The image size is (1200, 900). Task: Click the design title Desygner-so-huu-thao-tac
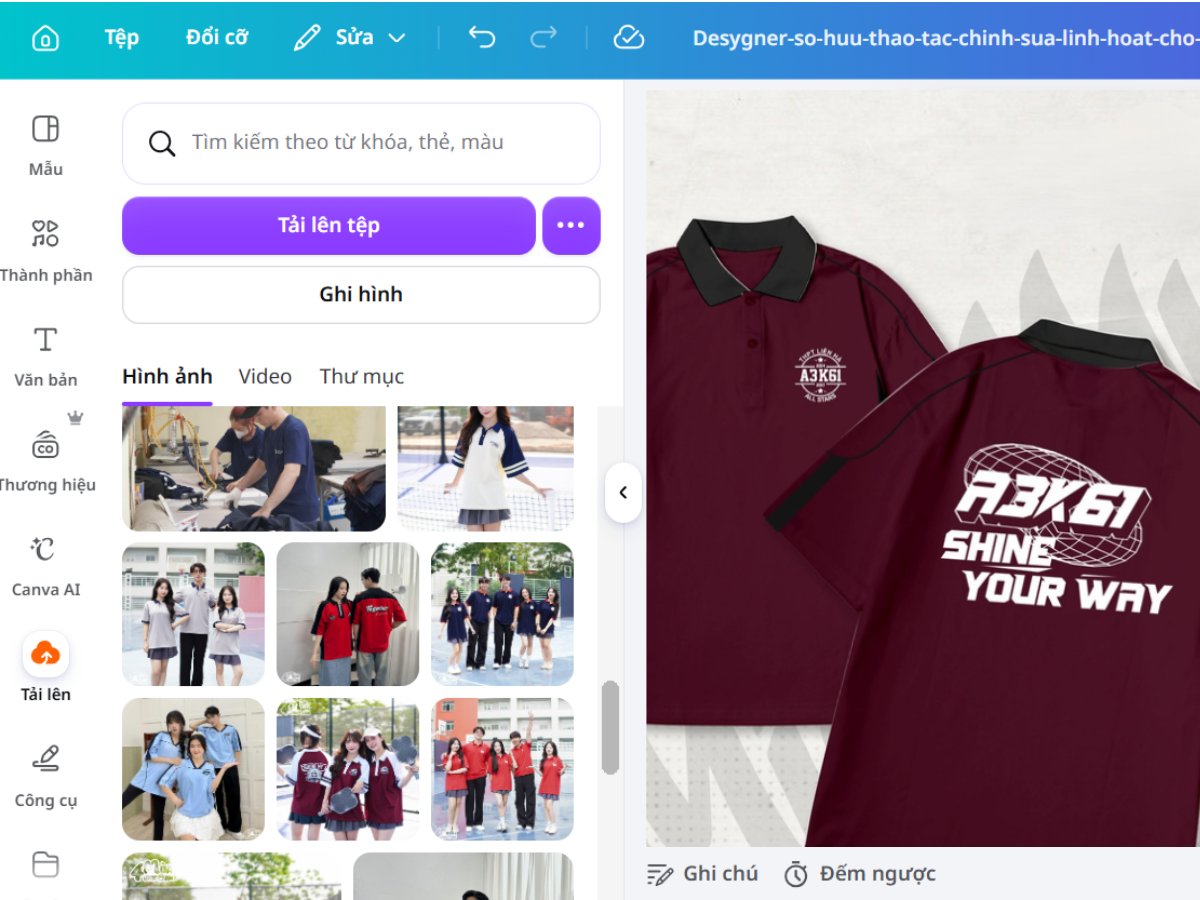pyautogui.click(x=945, y=38)
